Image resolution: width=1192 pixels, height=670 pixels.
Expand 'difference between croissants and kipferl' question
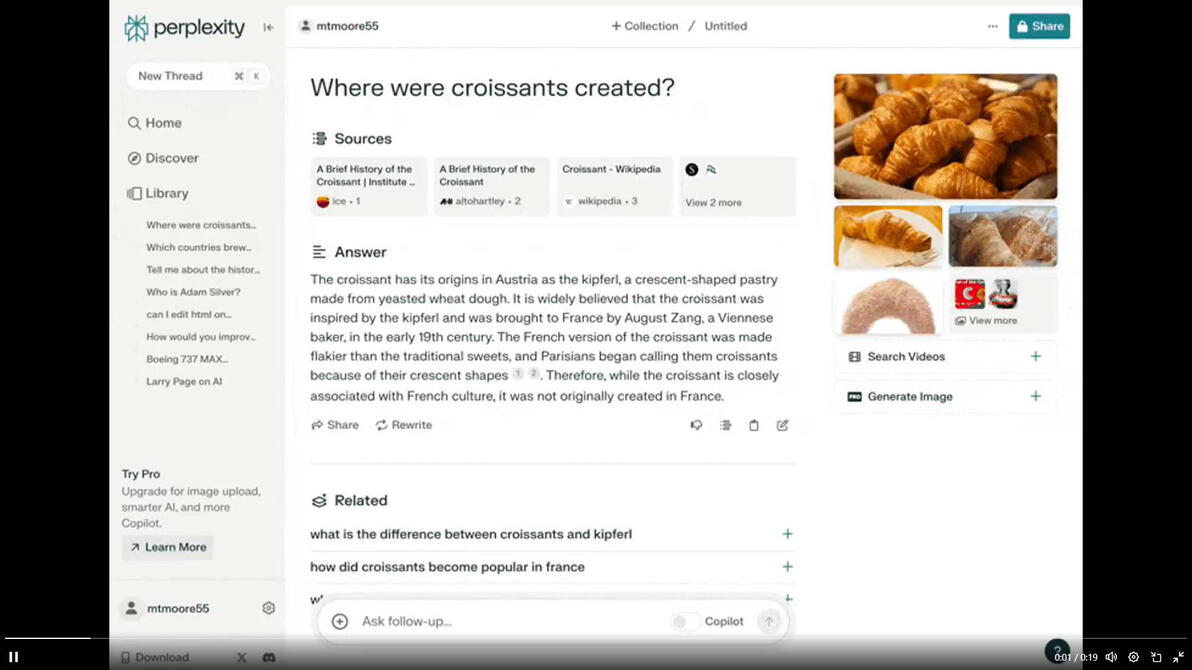tap(552, 534)
